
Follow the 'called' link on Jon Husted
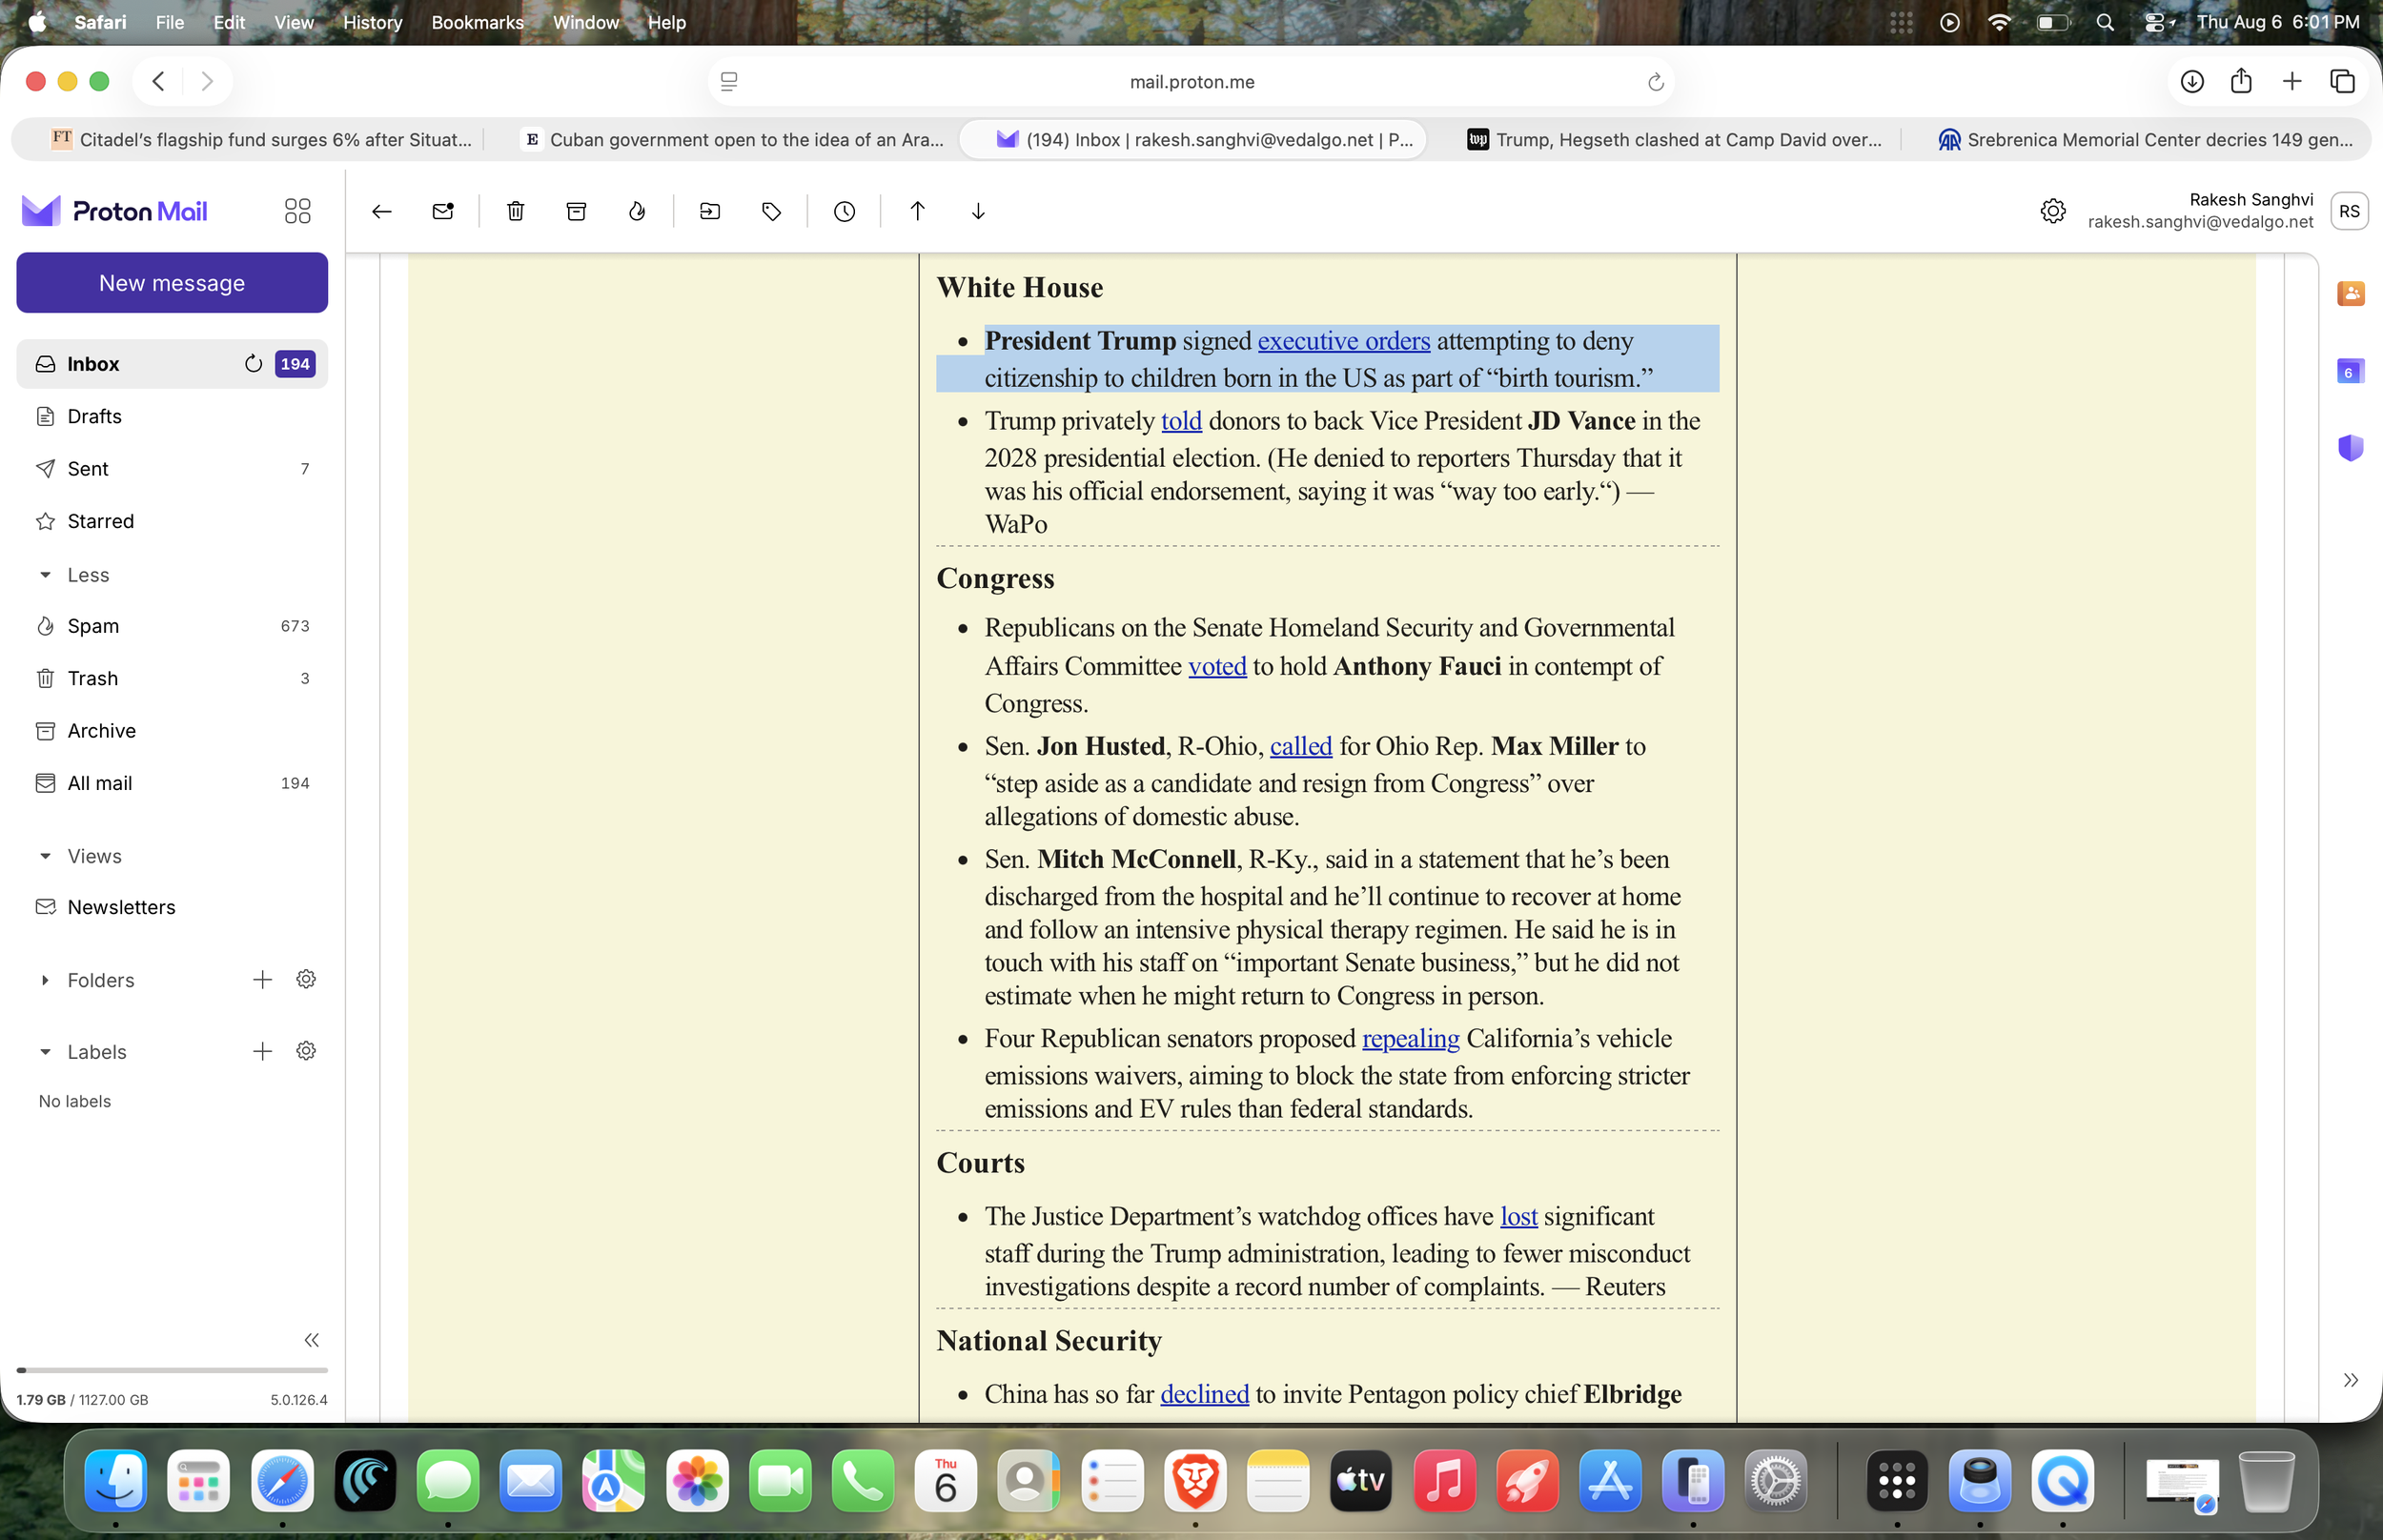1301,746
